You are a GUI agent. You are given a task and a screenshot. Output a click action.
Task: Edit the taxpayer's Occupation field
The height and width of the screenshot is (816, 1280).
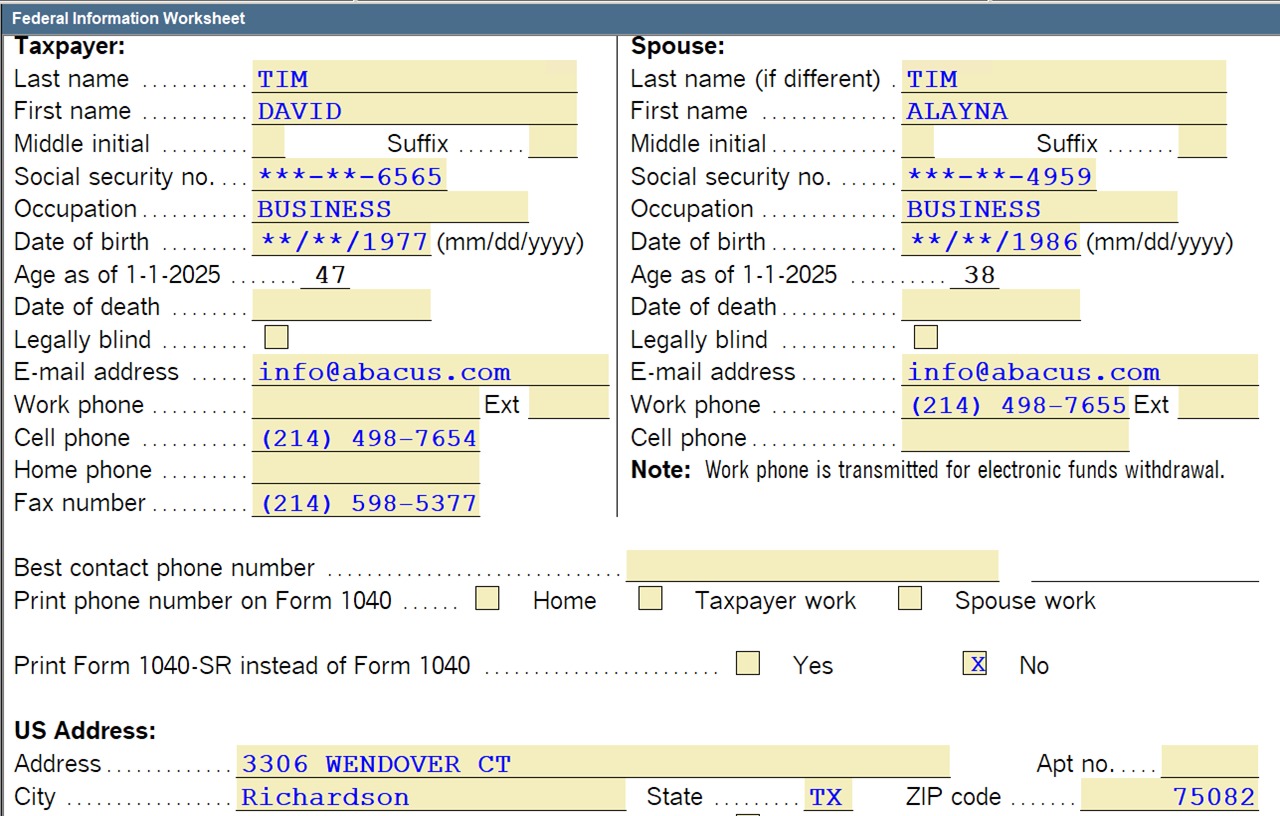pos(390,208)
